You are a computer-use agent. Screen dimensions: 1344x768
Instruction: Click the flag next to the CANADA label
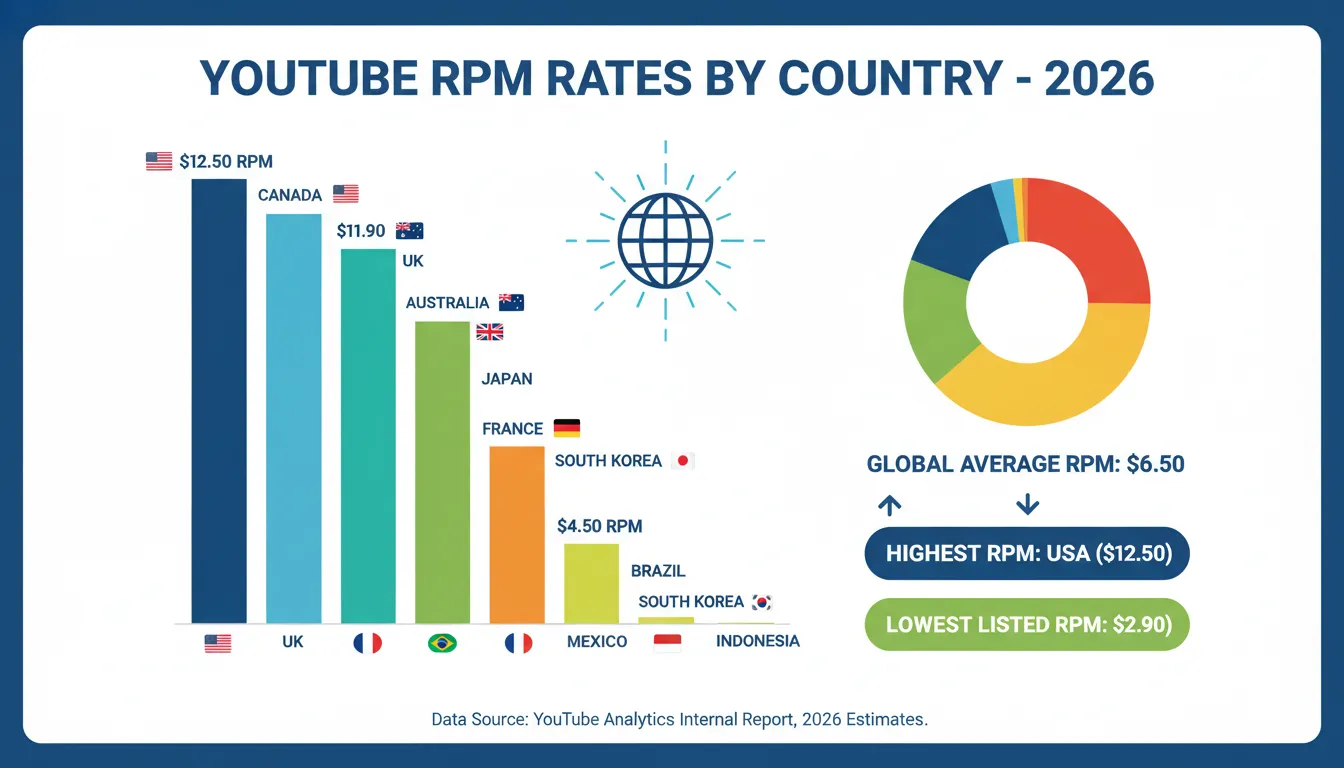tap(346, 194)
